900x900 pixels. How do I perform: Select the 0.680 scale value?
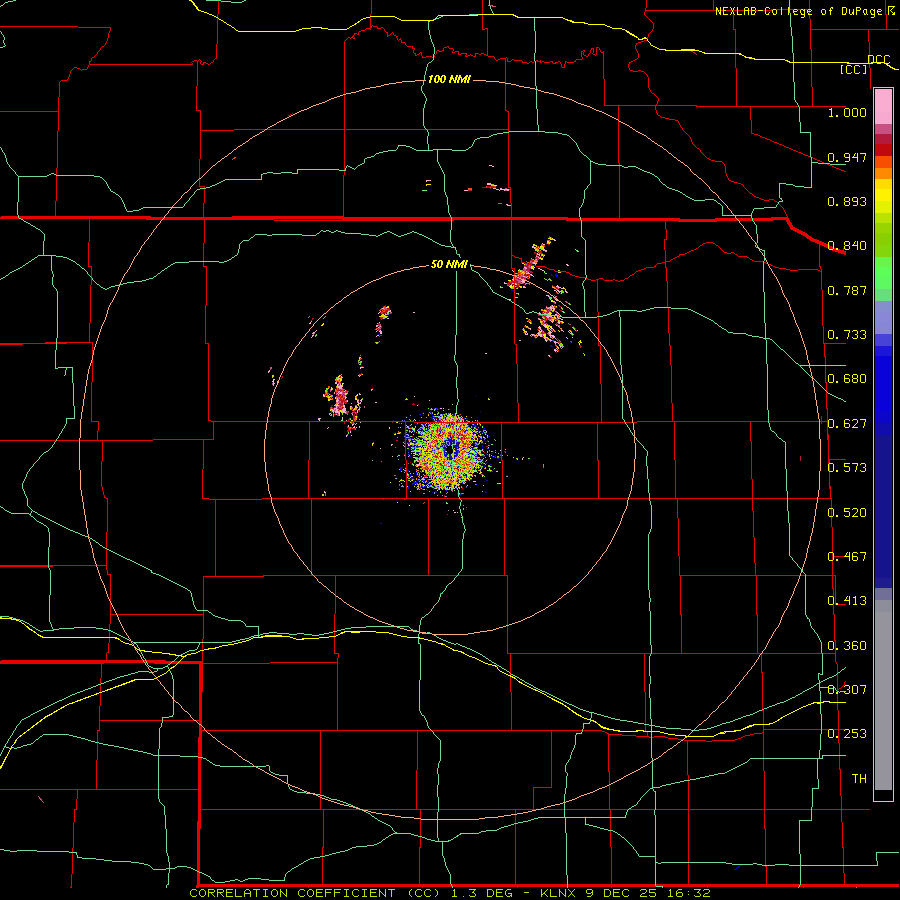pos(847,379)
